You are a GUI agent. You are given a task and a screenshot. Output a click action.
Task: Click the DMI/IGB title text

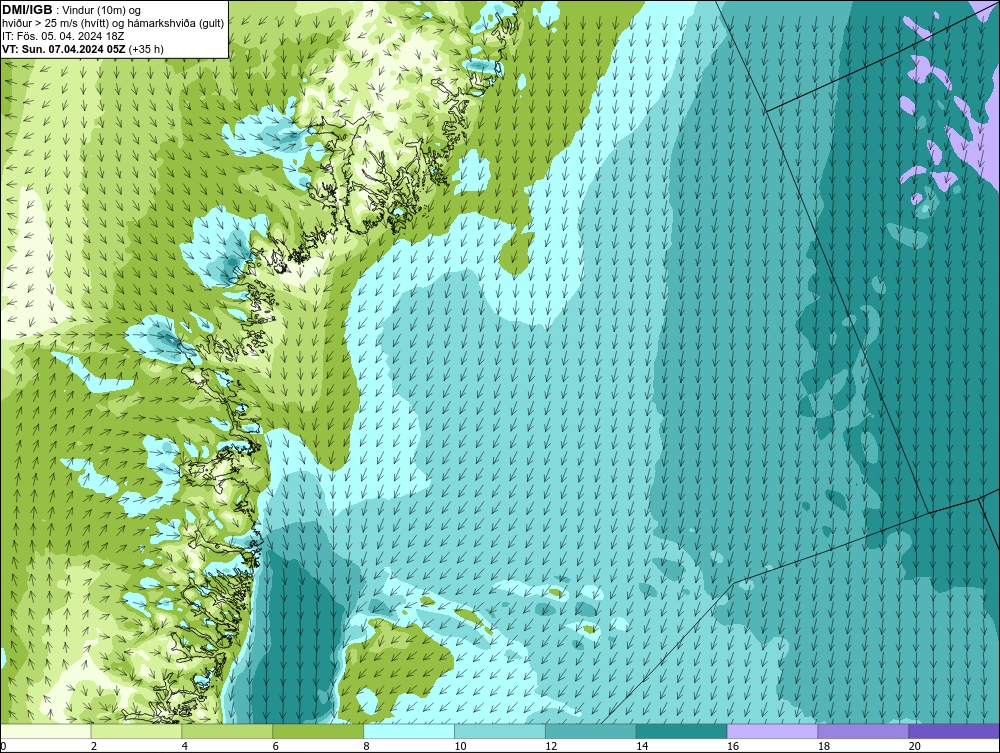click(x=27, y=10)
